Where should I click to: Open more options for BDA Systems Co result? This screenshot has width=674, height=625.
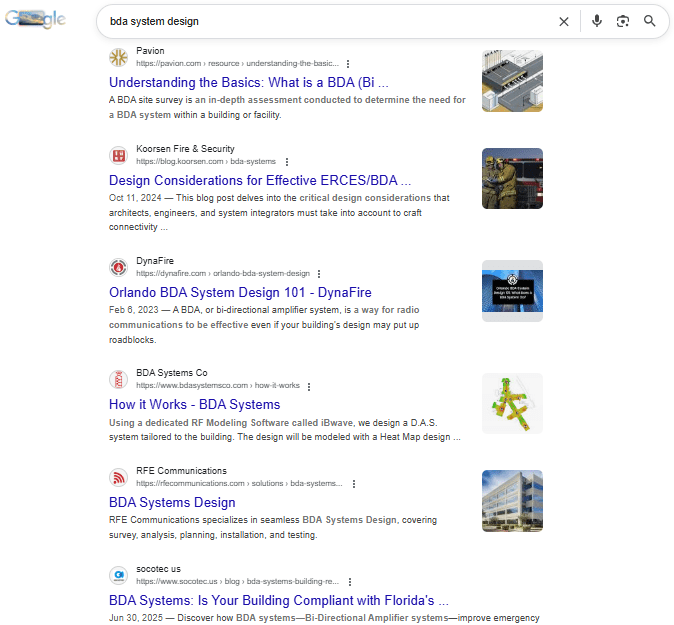[x=309, y=386]
